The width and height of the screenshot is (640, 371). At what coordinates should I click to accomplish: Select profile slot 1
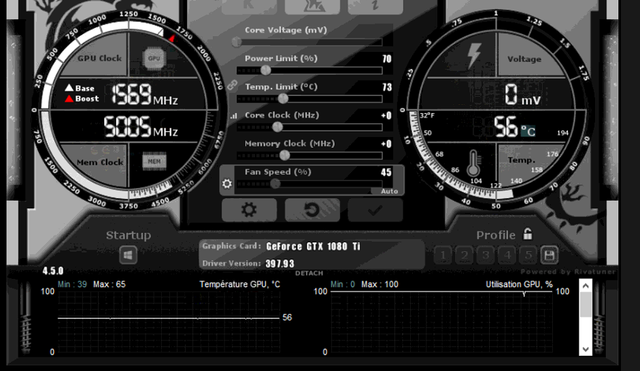tap(443, 255)
